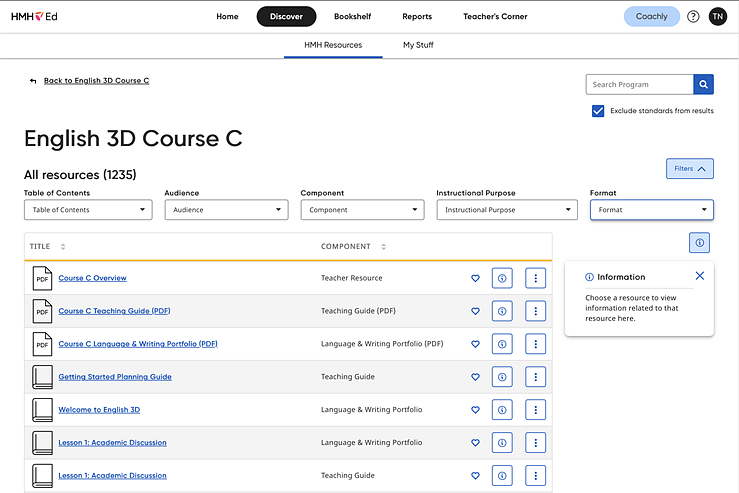Click PDF file icon for Course C Overview
The height and width of the screenshot is (493, 739).
(42, 278)
